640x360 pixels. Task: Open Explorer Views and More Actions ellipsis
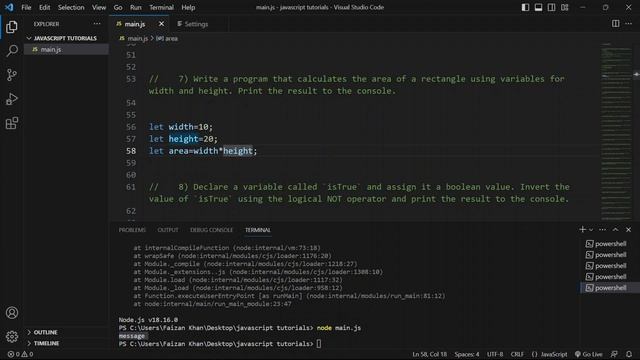point(97,24)
